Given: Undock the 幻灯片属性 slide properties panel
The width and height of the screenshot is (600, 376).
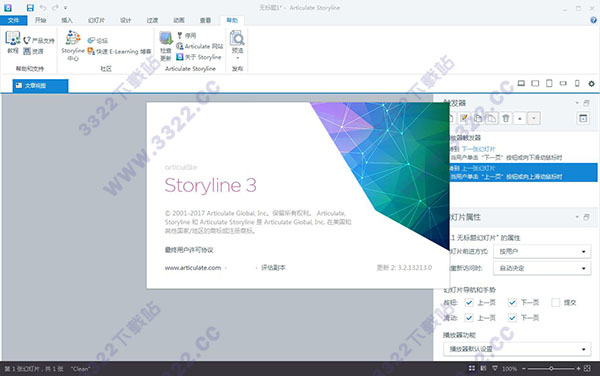Looking at the screenshot, I should [x=586, y=217].
